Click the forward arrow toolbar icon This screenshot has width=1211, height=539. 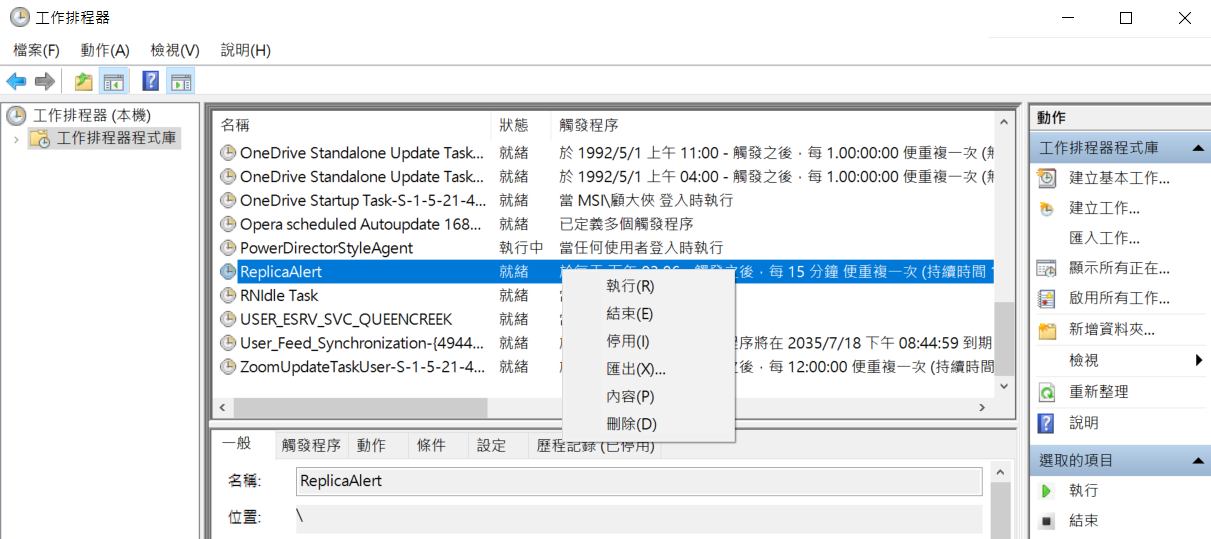(44, 82)
